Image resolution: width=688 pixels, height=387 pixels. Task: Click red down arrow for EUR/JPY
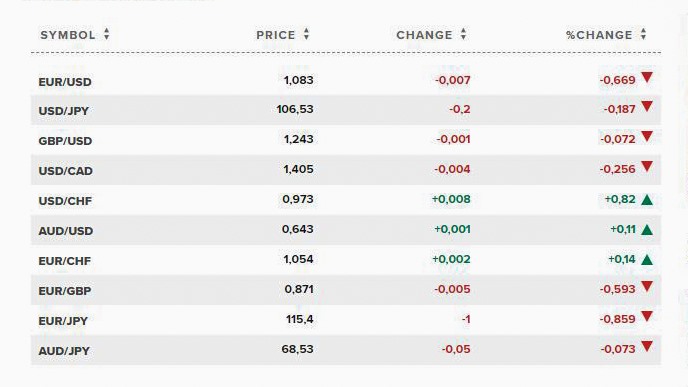point(647,316)
